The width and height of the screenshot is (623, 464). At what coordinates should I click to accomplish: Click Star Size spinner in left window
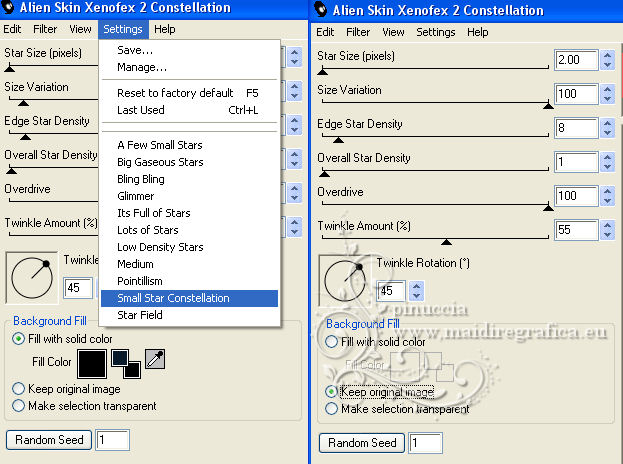coord(294,57)
